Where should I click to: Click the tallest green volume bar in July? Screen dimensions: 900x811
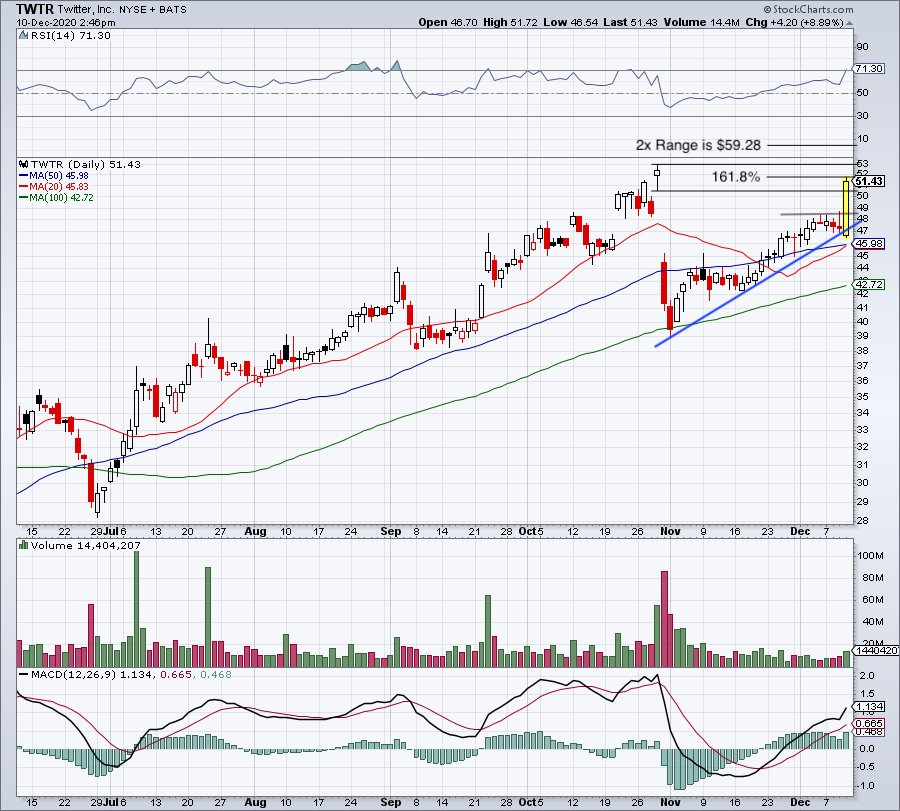click(x=137, y=608)
